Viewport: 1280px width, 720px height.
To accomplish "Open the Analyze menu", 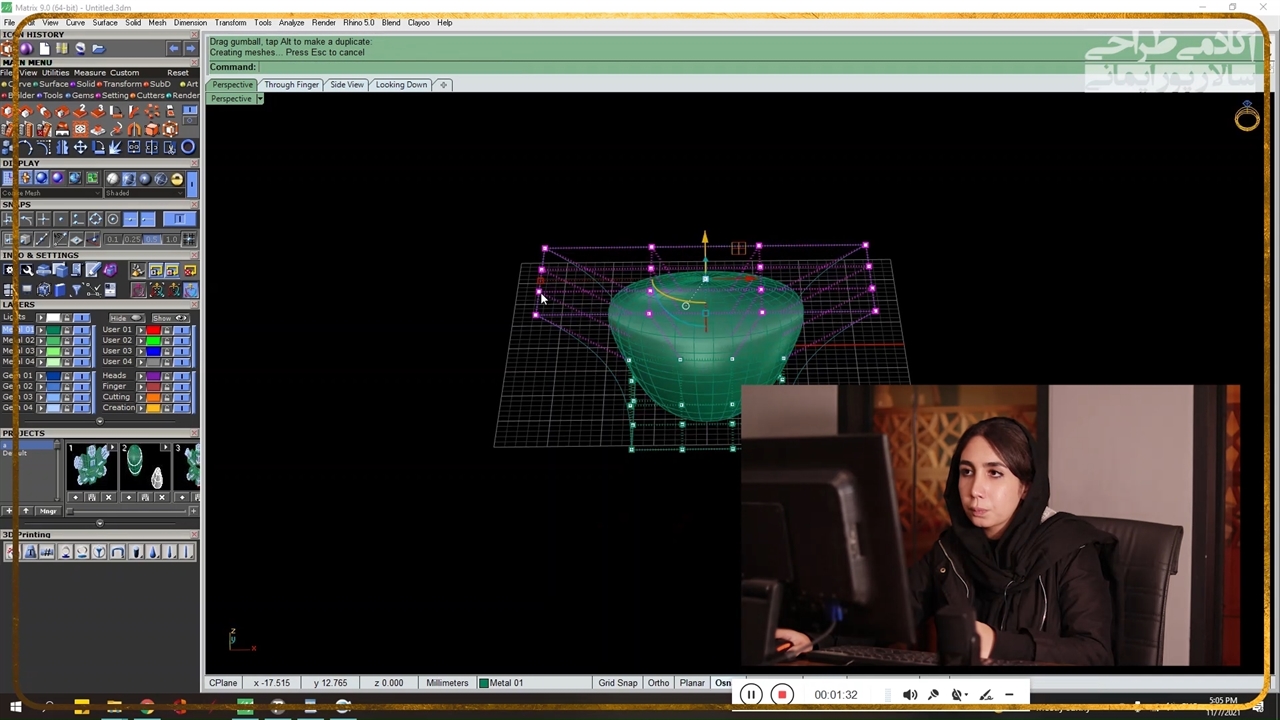I will [291, 22].
